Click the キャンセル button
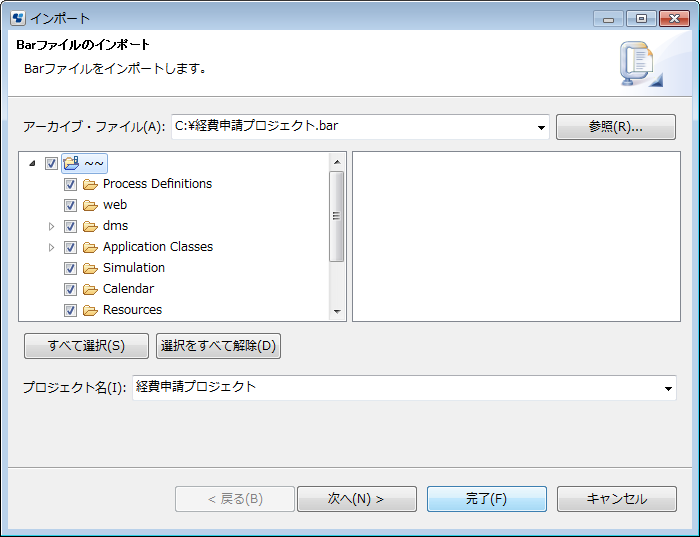This screenshot has width=700, height=537. pos(617,499)
